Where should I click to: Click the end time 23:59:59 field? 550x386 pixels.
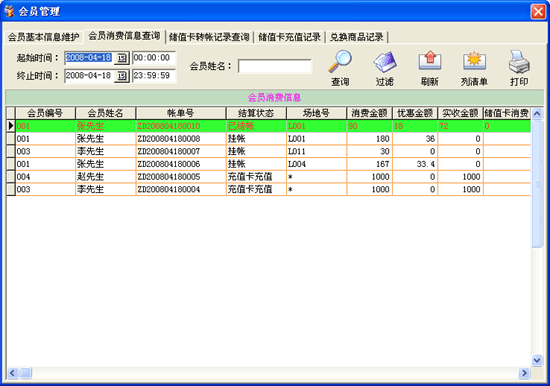154,76
